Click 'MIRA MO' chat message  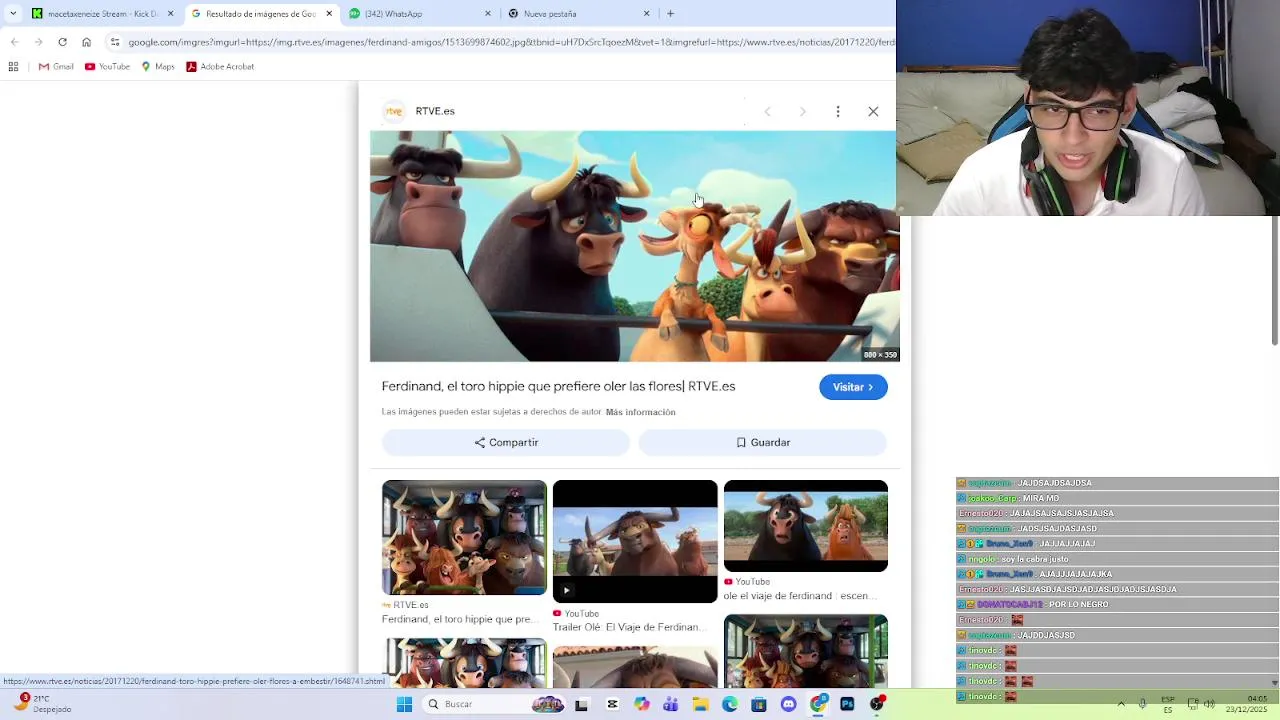point(1040,498)
